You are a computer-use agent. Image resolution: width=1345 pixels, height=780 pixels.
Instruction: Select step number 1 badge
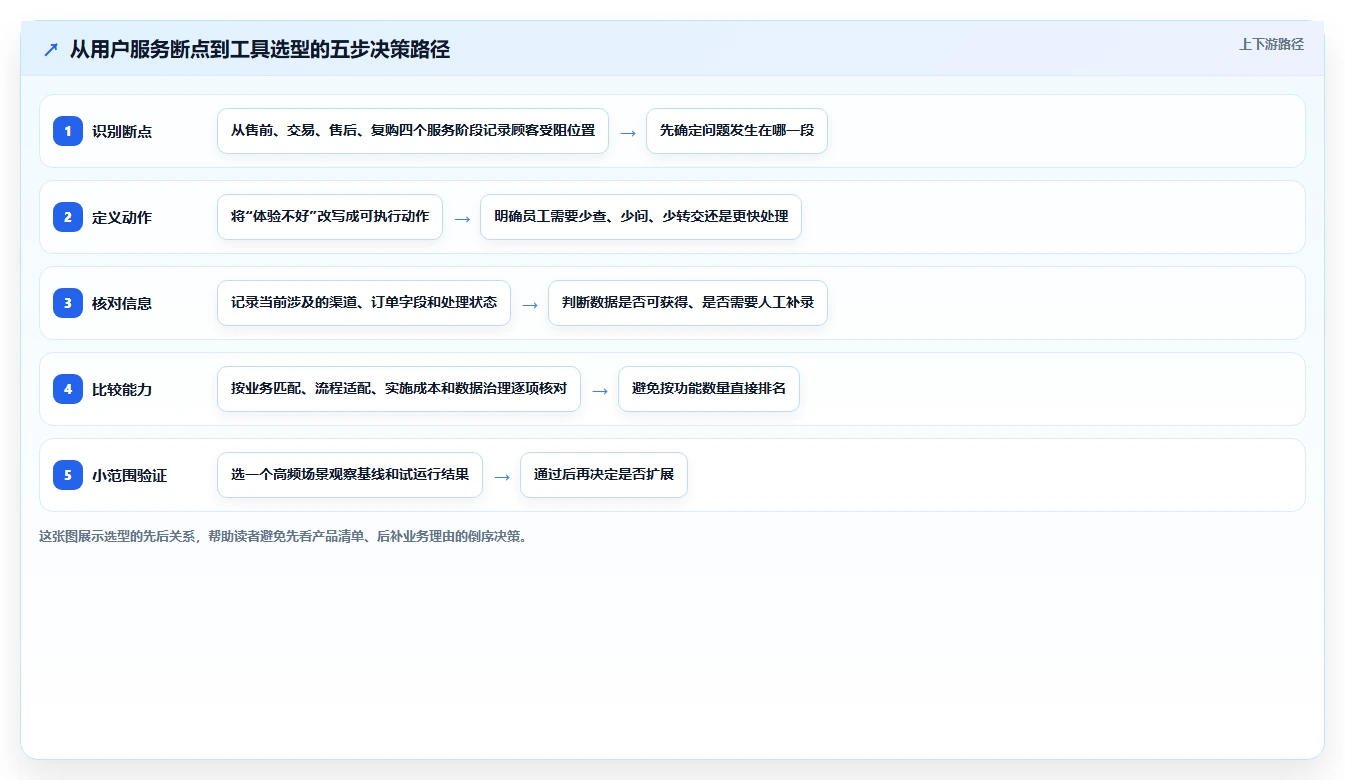[68, 131]
